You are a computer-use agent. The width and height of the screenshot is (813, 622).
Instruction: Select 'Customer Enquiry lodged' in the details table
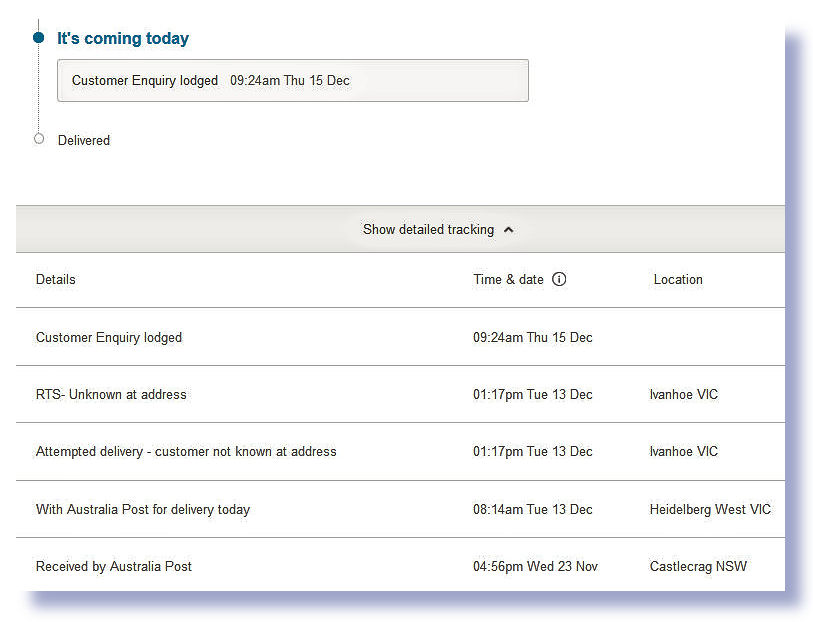click(109, 338)
